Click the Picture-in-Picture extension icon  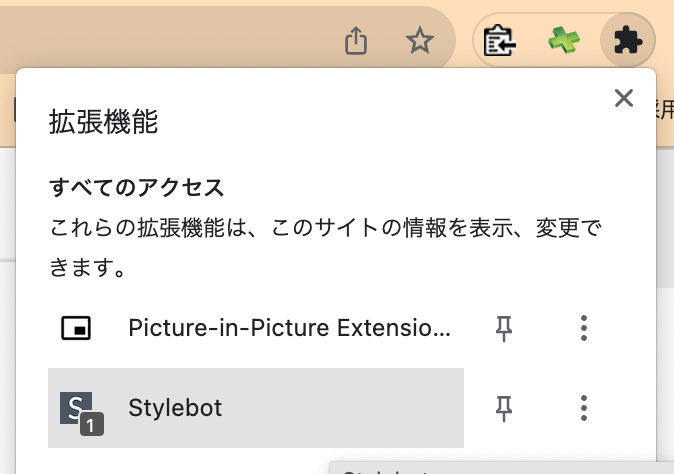coord(76,328)
